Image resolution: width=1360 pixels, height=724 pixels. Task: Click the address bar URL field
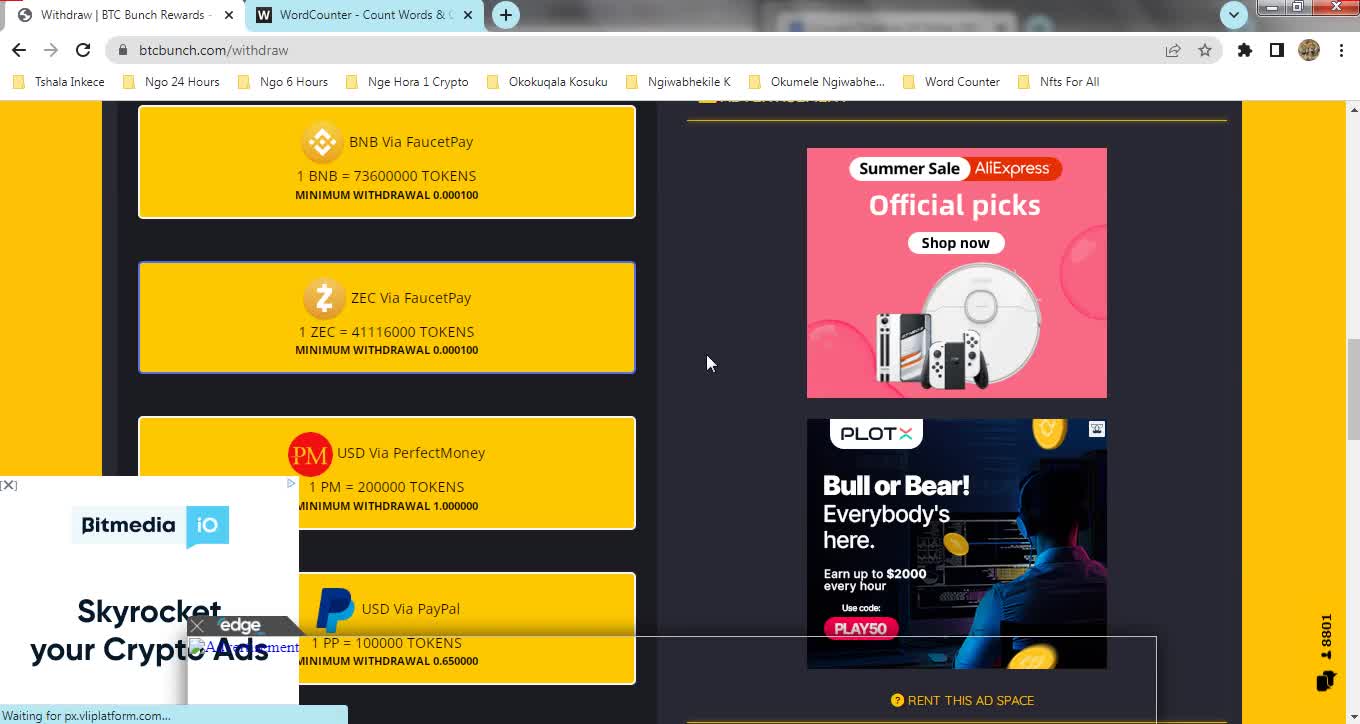click(x=640, y=50)
